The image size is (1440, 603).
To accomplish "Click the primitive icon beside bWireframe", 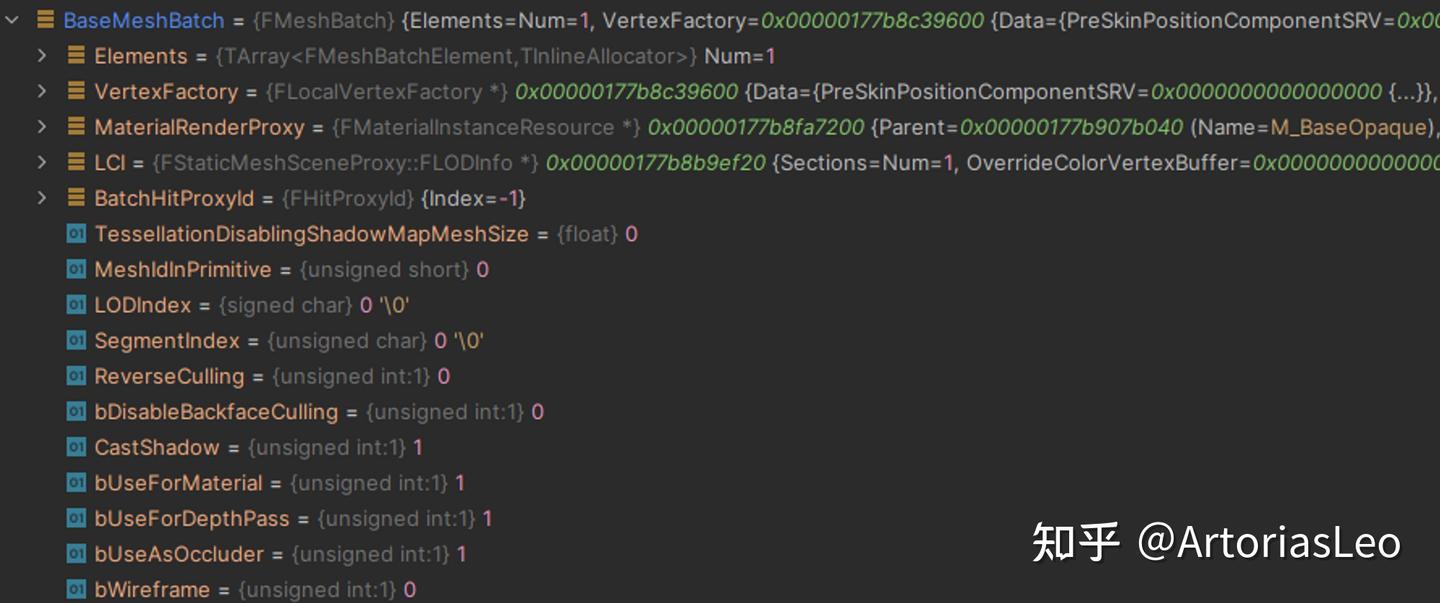I will (76, 589).
